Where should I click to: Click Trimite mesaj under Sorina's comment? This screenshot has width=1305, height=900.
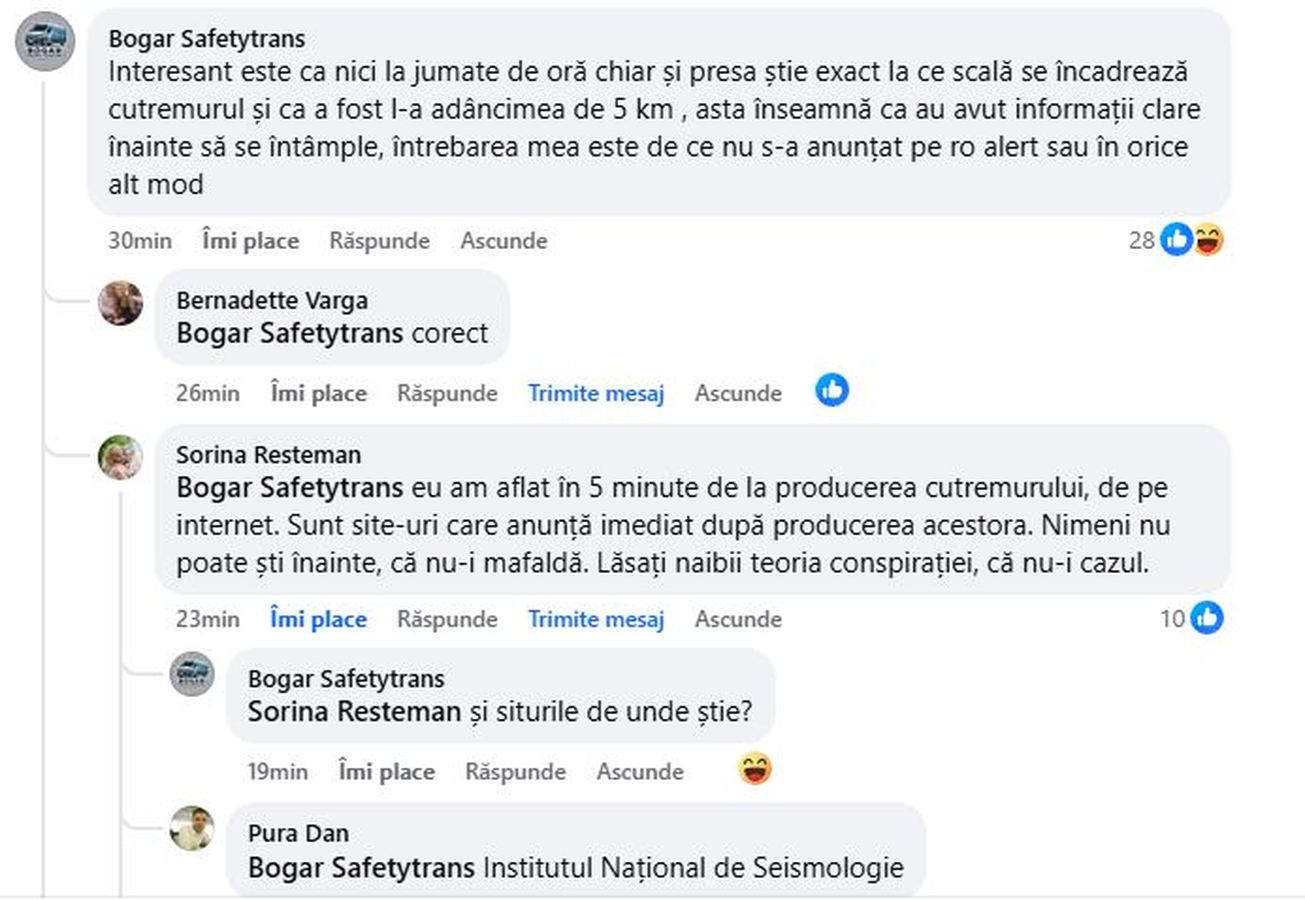(x=596, y=620)
